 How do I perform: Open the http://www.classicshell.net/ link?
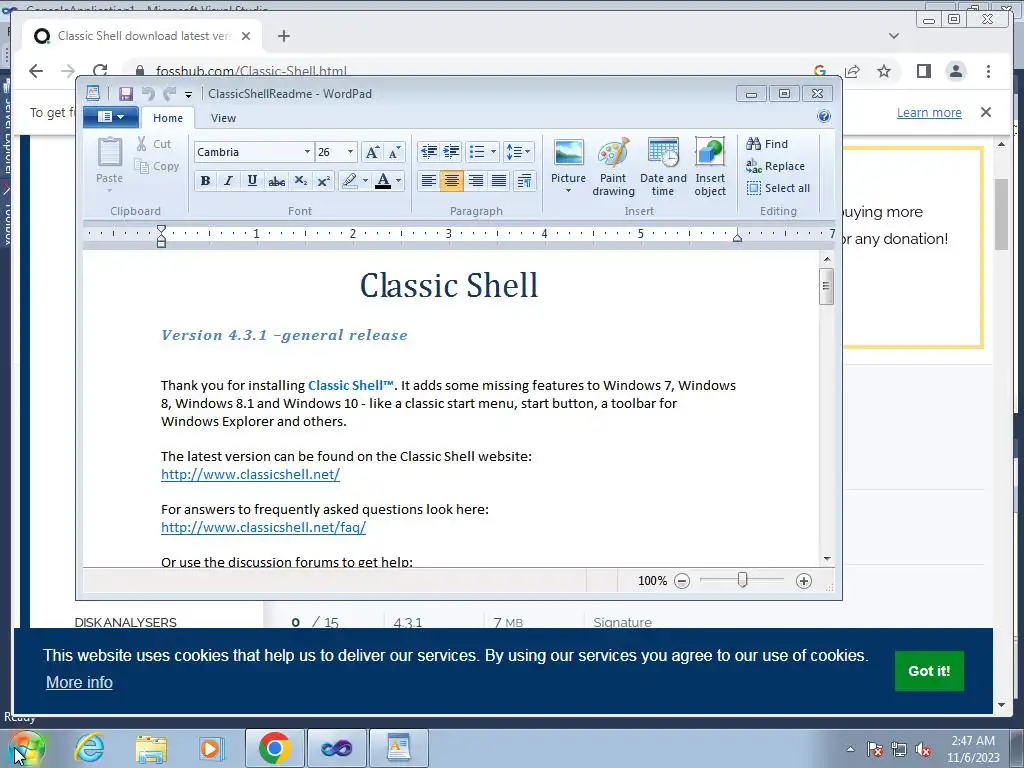250,474
